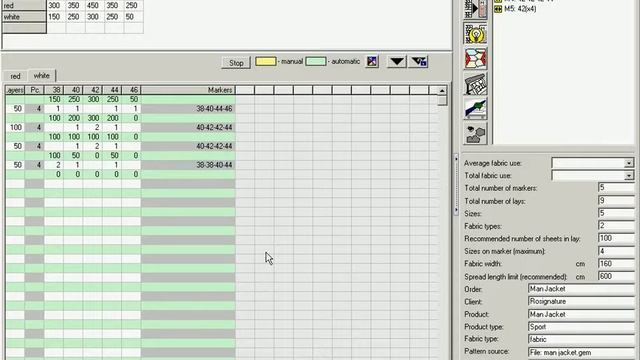The height and width of the screenshot is (360, 640).
Task: Select the 40-42-42-44 marker cell in 100-layer row
Action: (x=188, y=128)
